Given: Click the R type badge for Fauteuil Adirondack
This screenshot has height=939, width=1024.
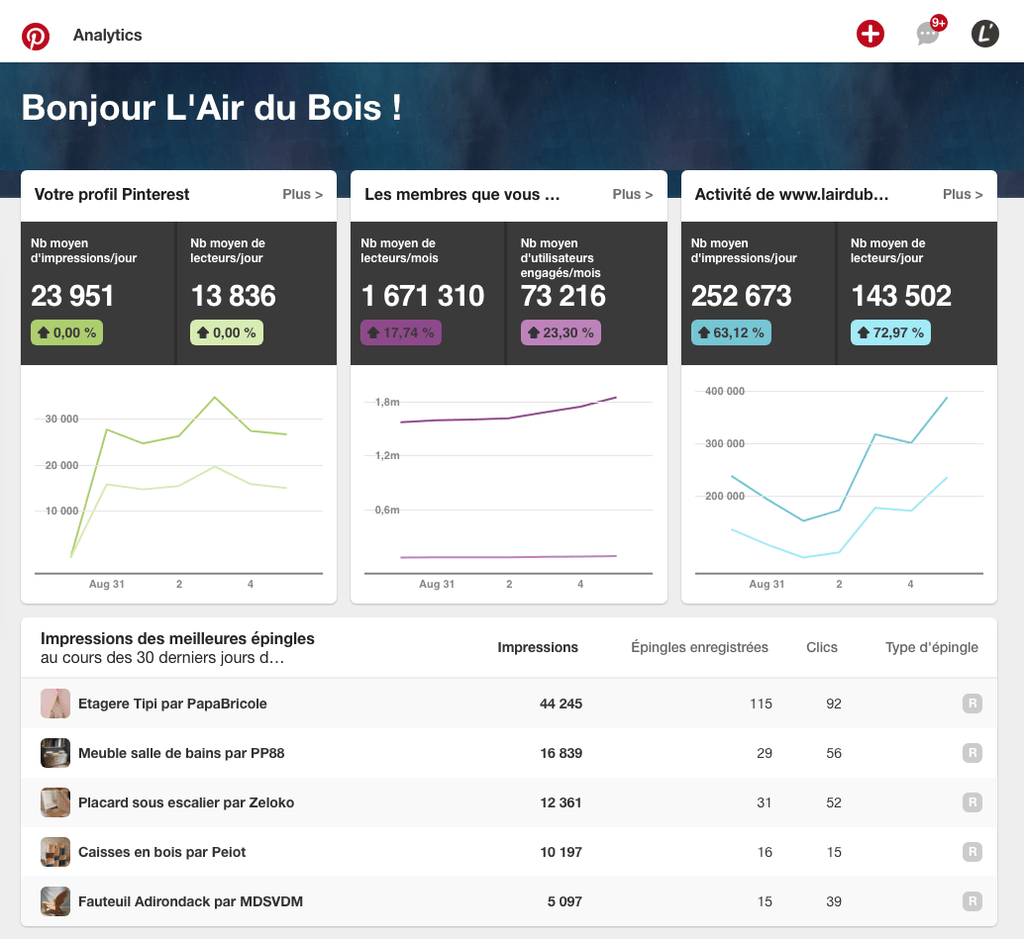Looking at the screenshot, I should click(972, 901).
